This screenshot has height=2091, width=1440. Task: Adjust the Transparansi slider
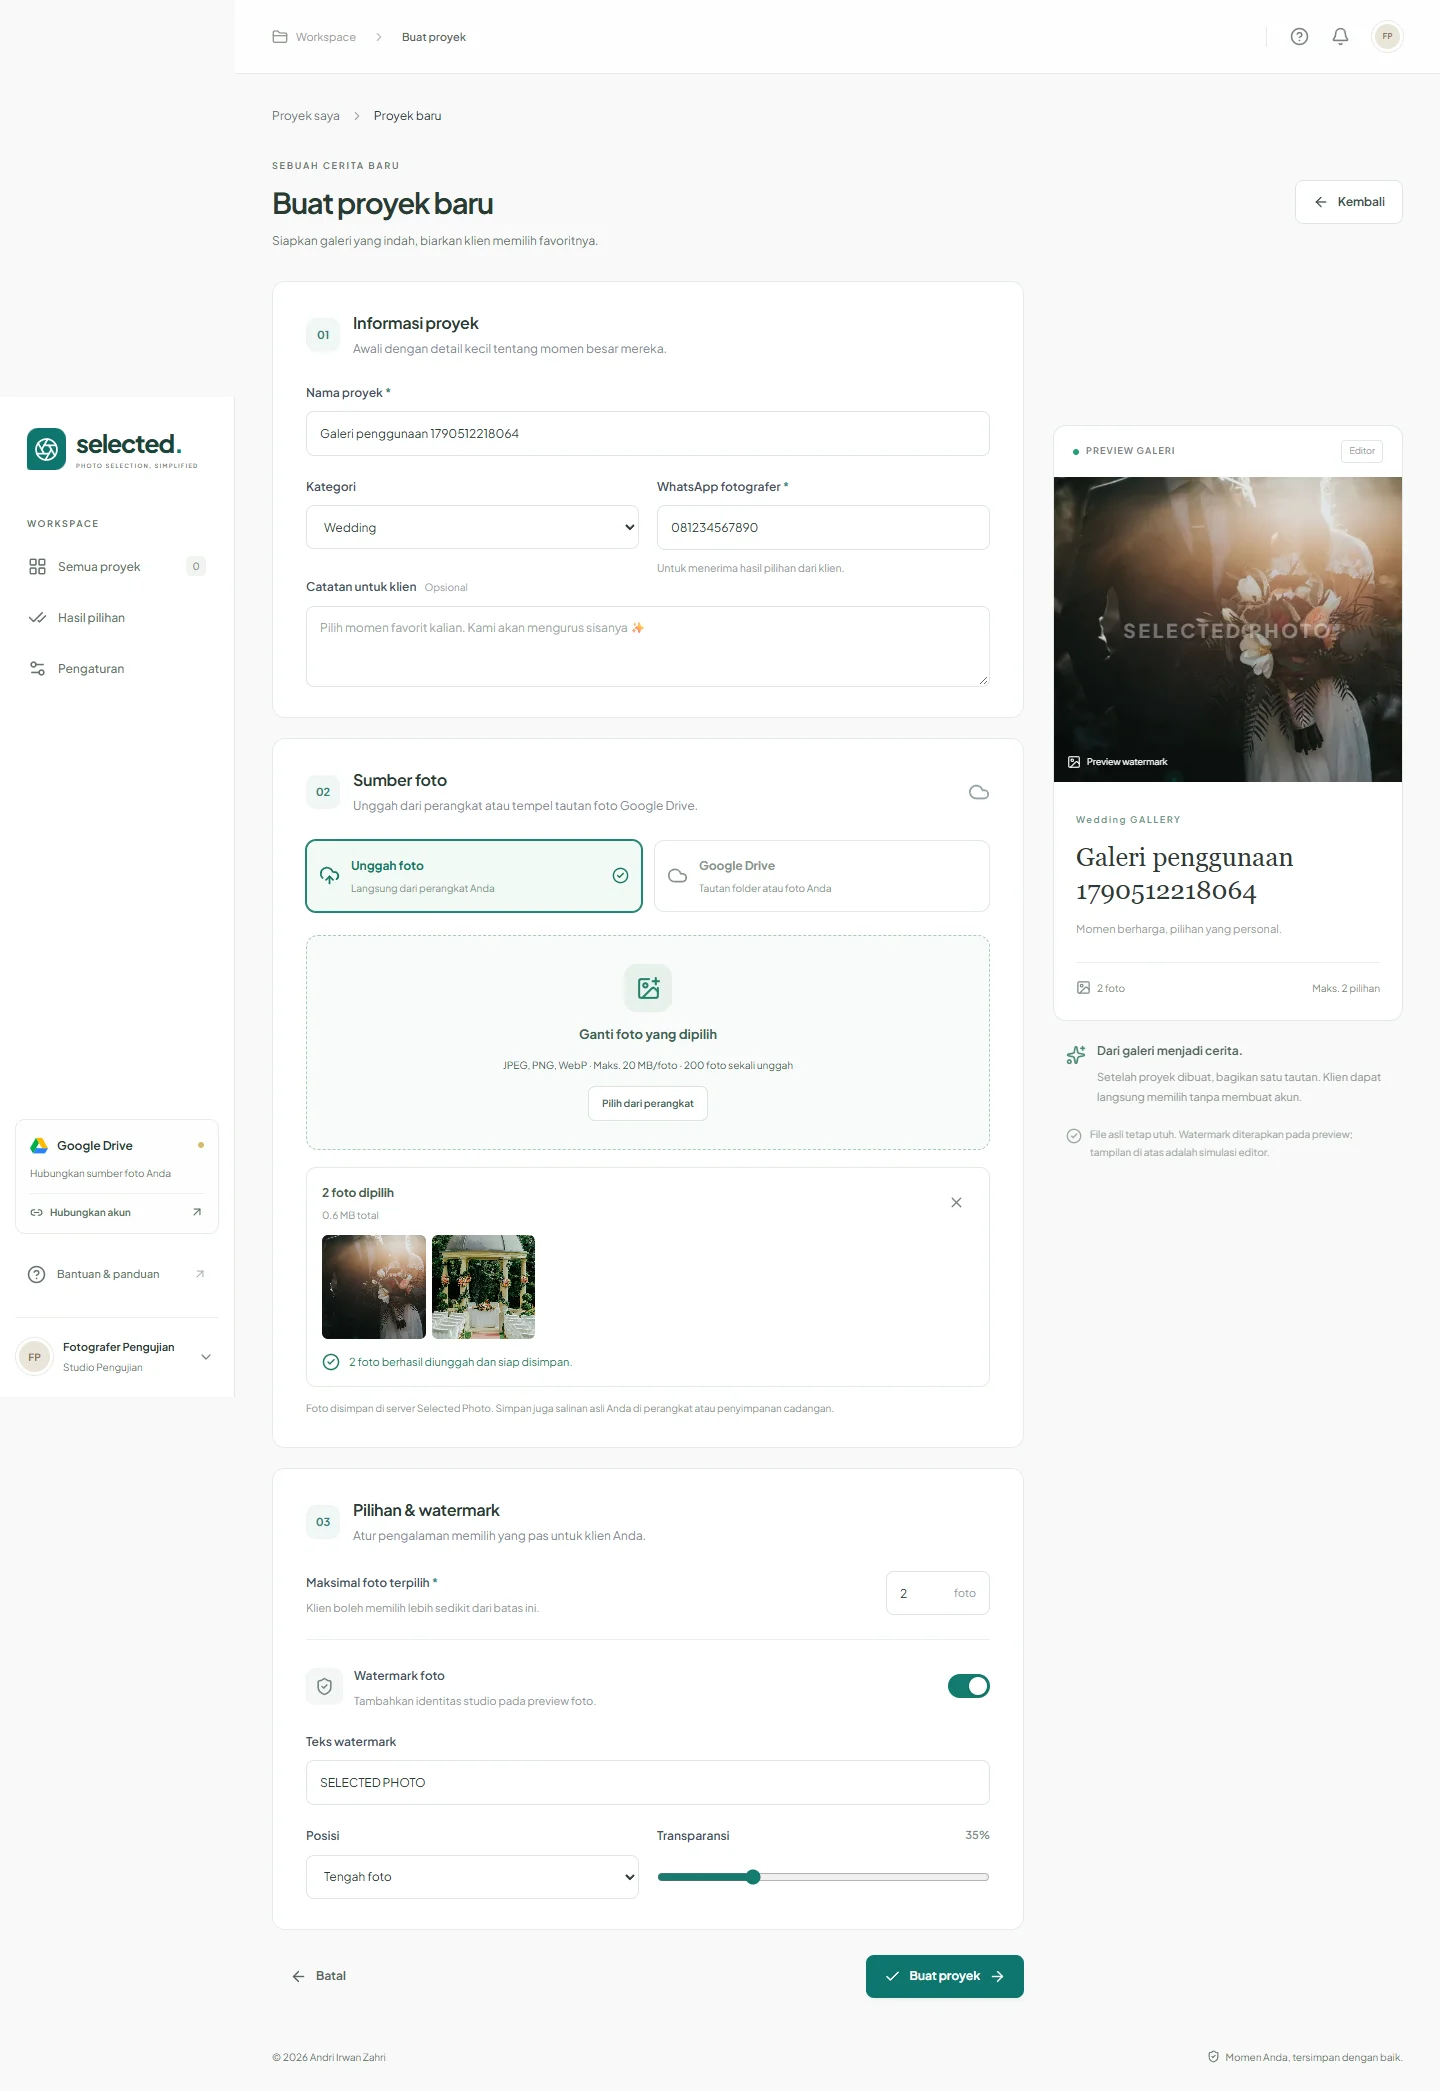(x=823, y=1877)
